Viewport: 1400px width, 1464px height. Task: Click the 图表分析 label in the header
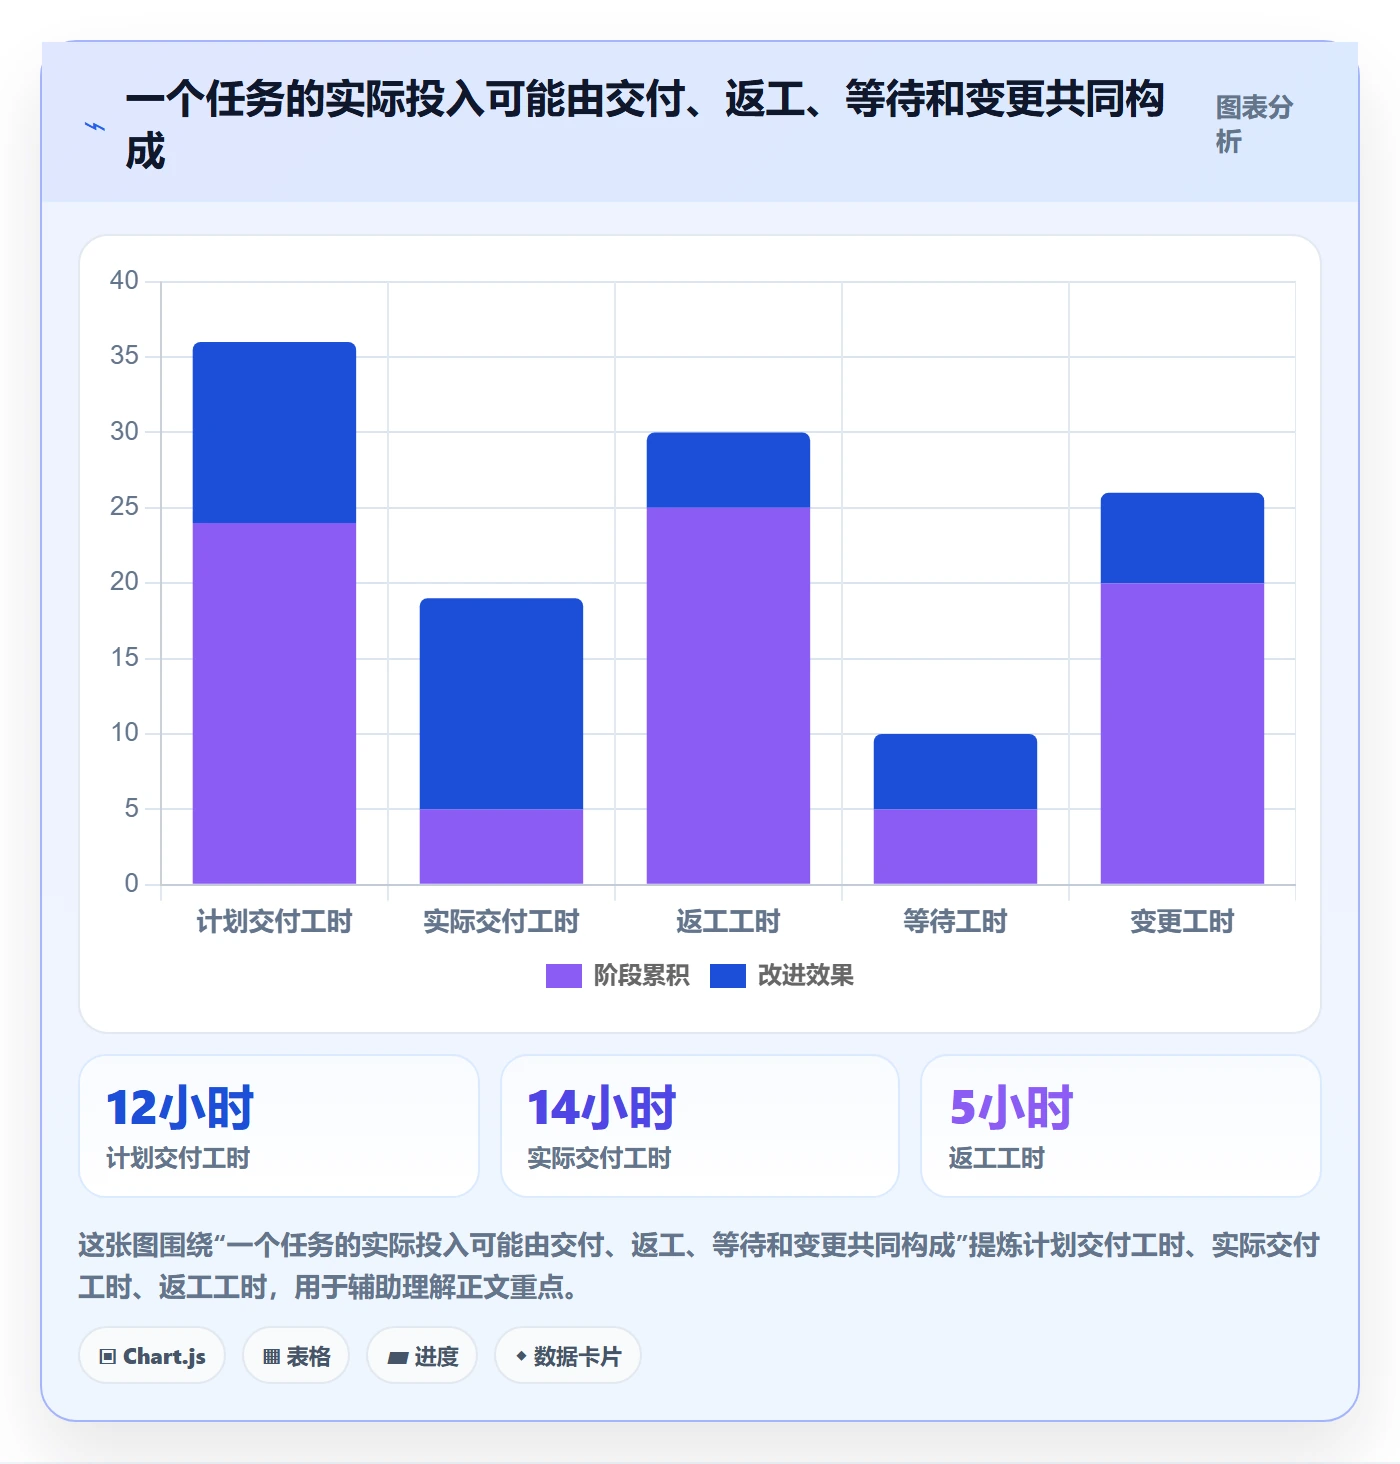coord(1254,124)
